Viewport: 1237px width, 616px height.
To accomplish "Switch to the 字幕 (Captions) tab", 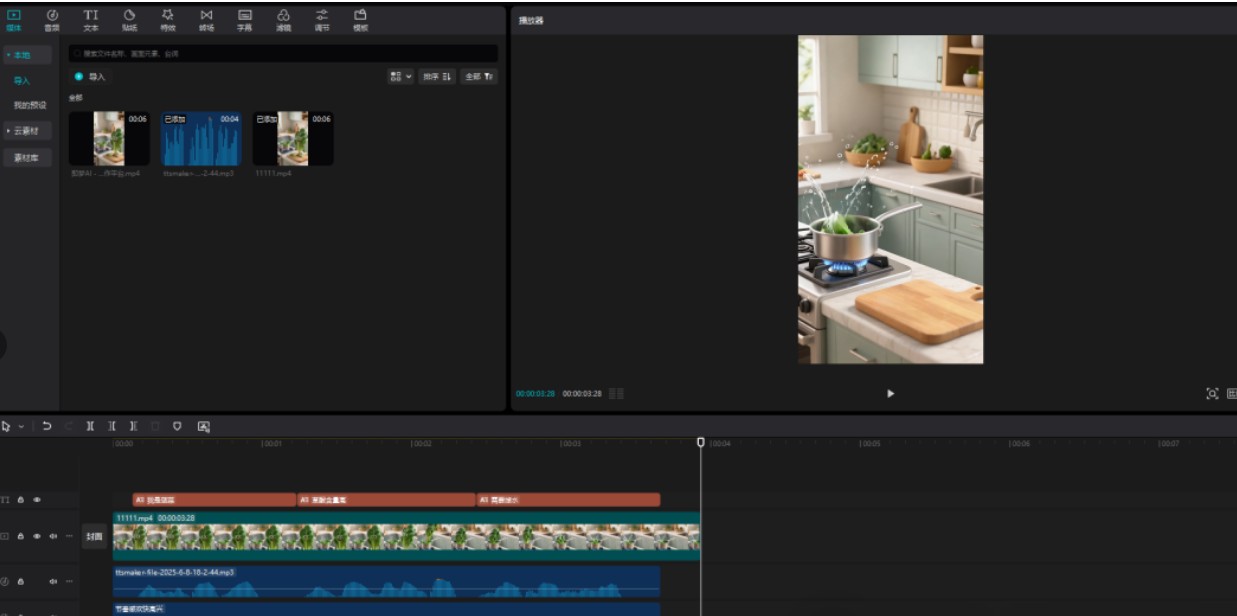I will (245, 20).
